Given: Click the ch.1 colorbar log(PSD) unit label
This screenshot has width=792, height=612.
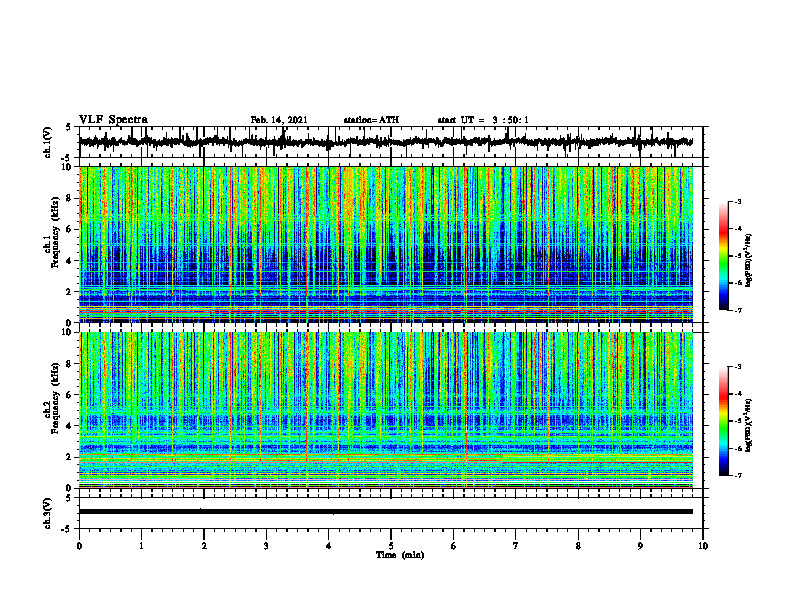Looking at the screenshot, I should 749,260.
